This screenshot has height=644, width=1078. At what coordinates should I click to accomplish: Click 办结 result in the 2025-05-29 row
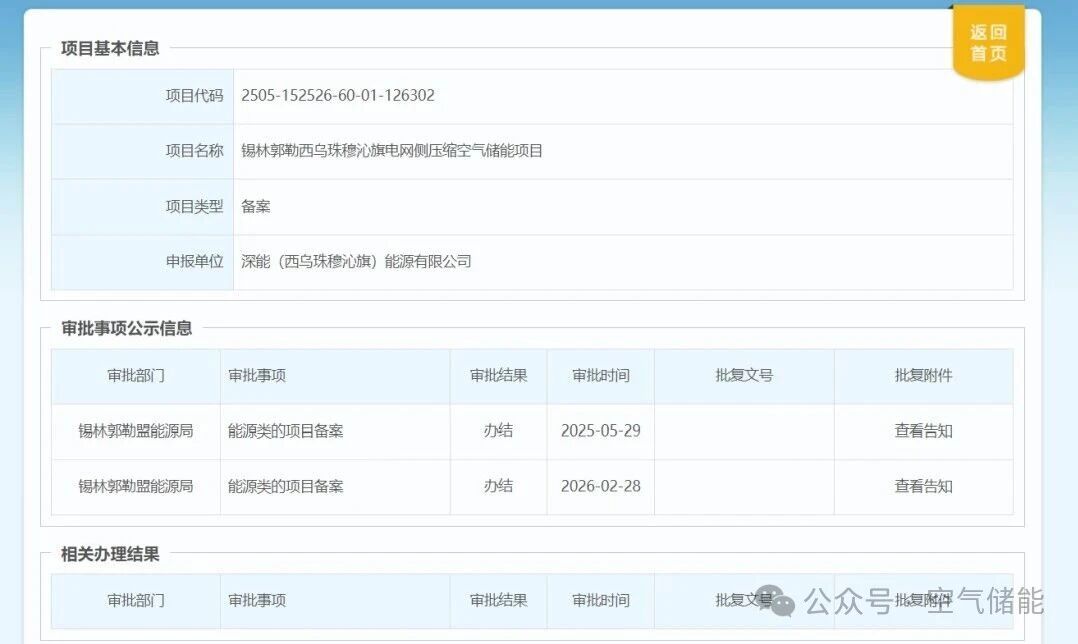(x=498, y=431)
